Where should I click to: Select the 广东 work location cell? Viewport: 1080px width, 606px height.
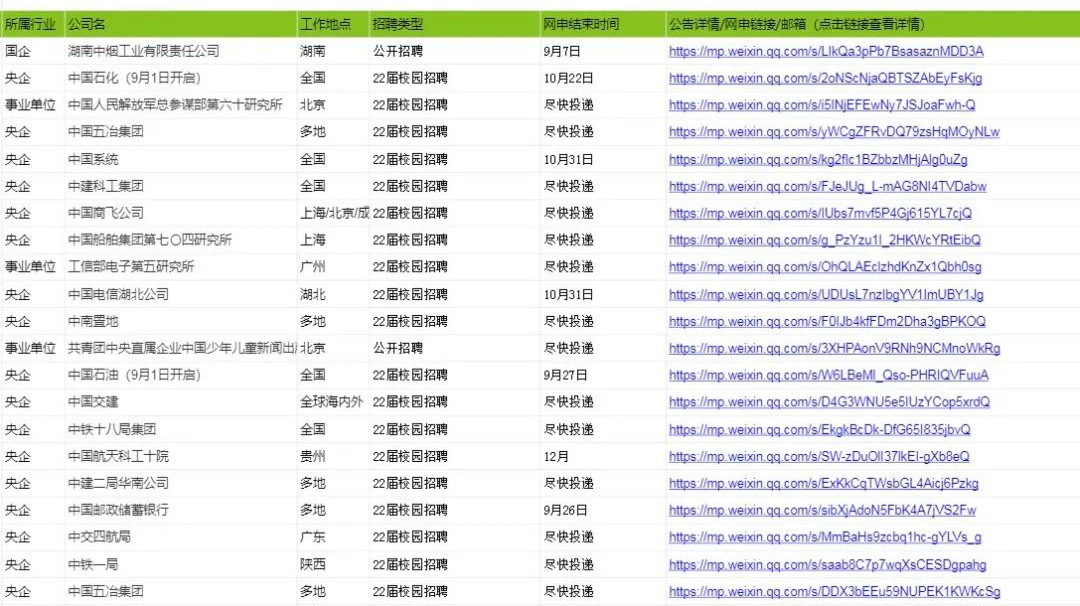pyautogui.click(x=333, y=536)
